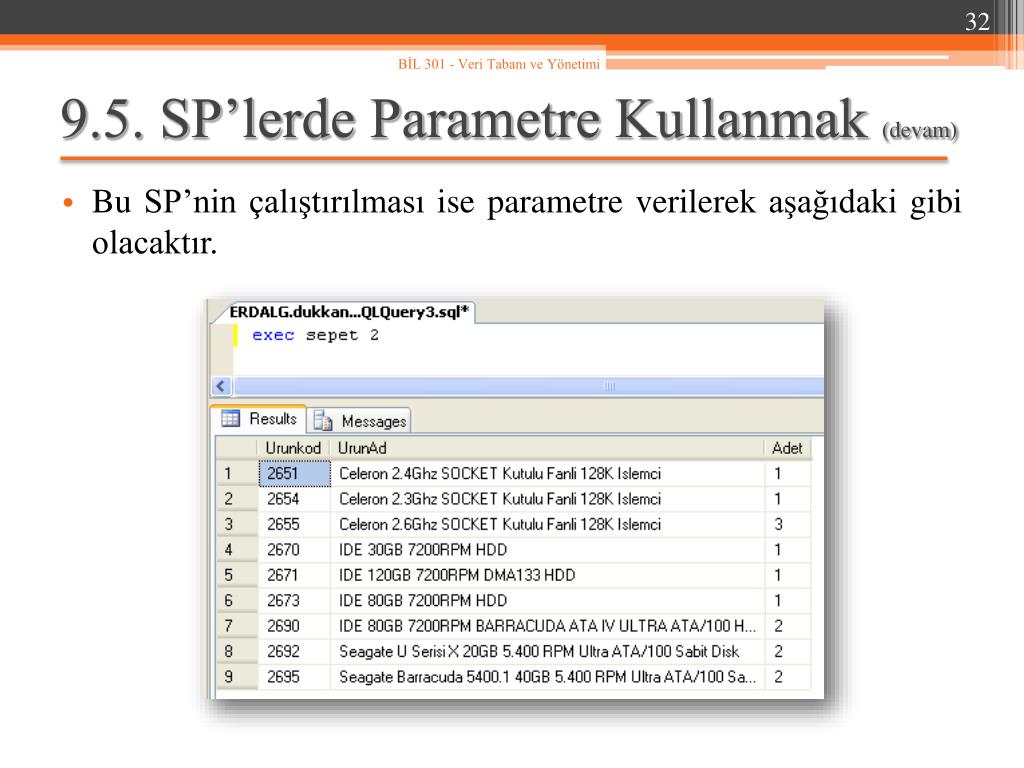This screenshot has height=768, width=1024.
Task: Click the cell 'IDE 30GB 7200RPM HDD'
Action: [423, 550]
